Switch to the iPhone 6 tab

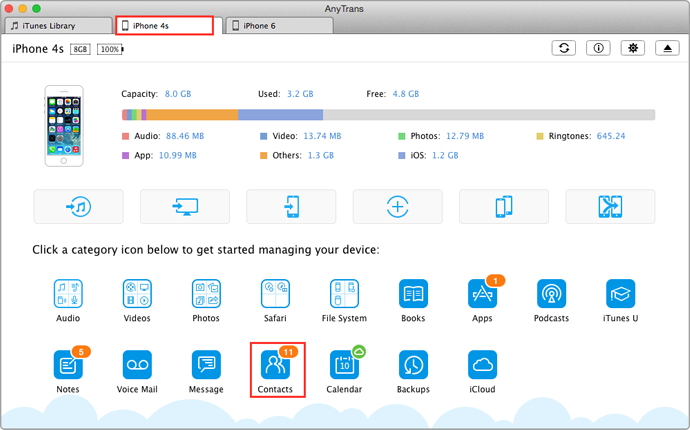[x=279, y=26]
